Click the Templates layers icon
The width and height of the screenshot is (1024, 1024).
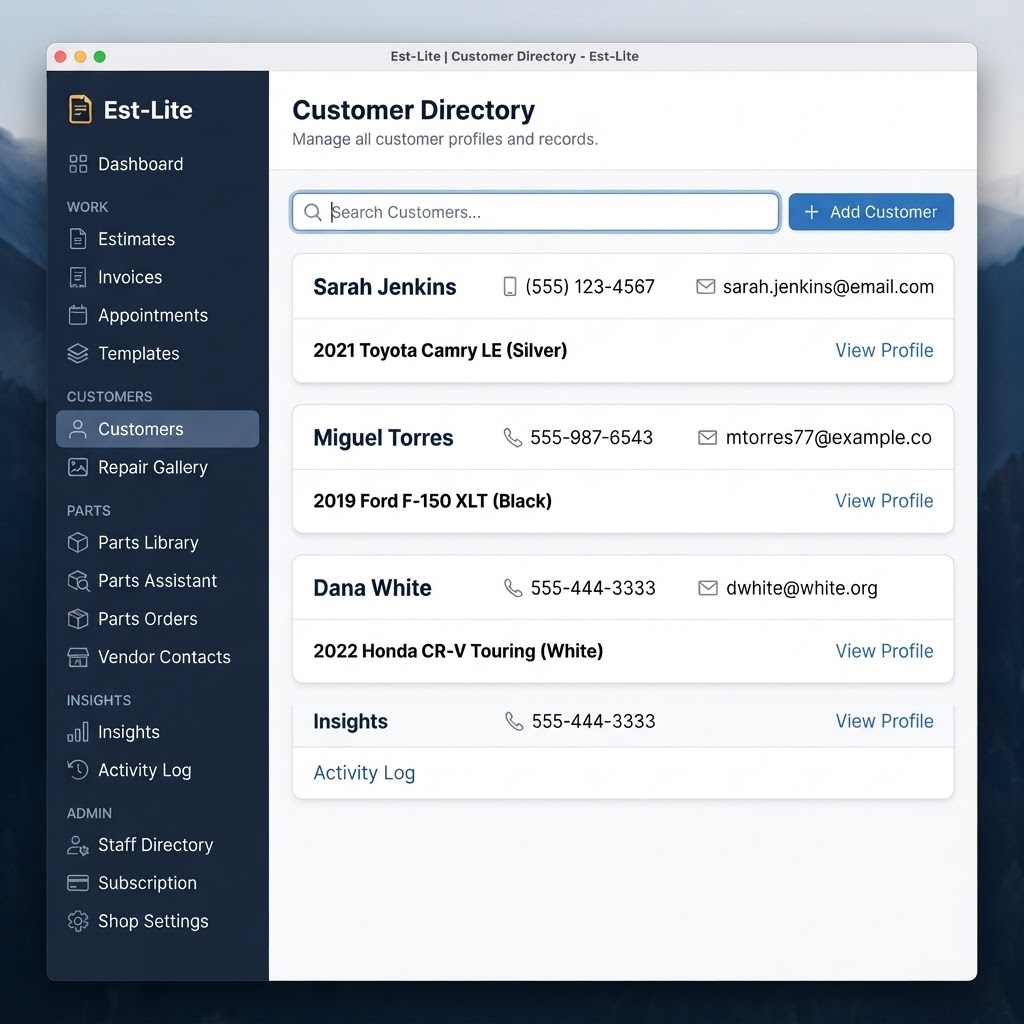78,353
